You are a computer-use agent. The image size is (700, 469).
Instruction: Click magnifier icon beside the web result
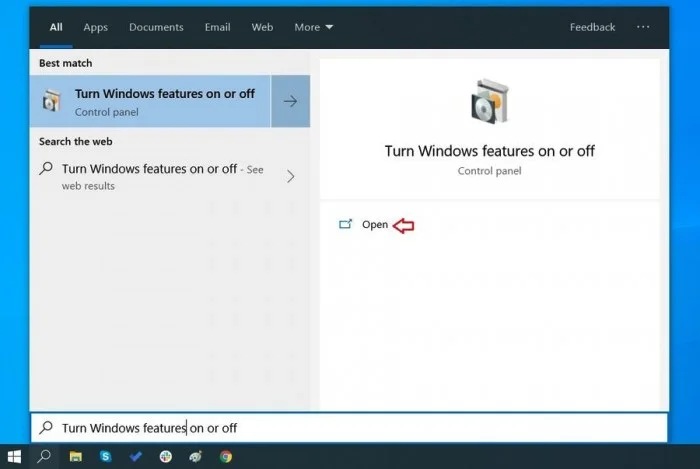click(46, 168)
